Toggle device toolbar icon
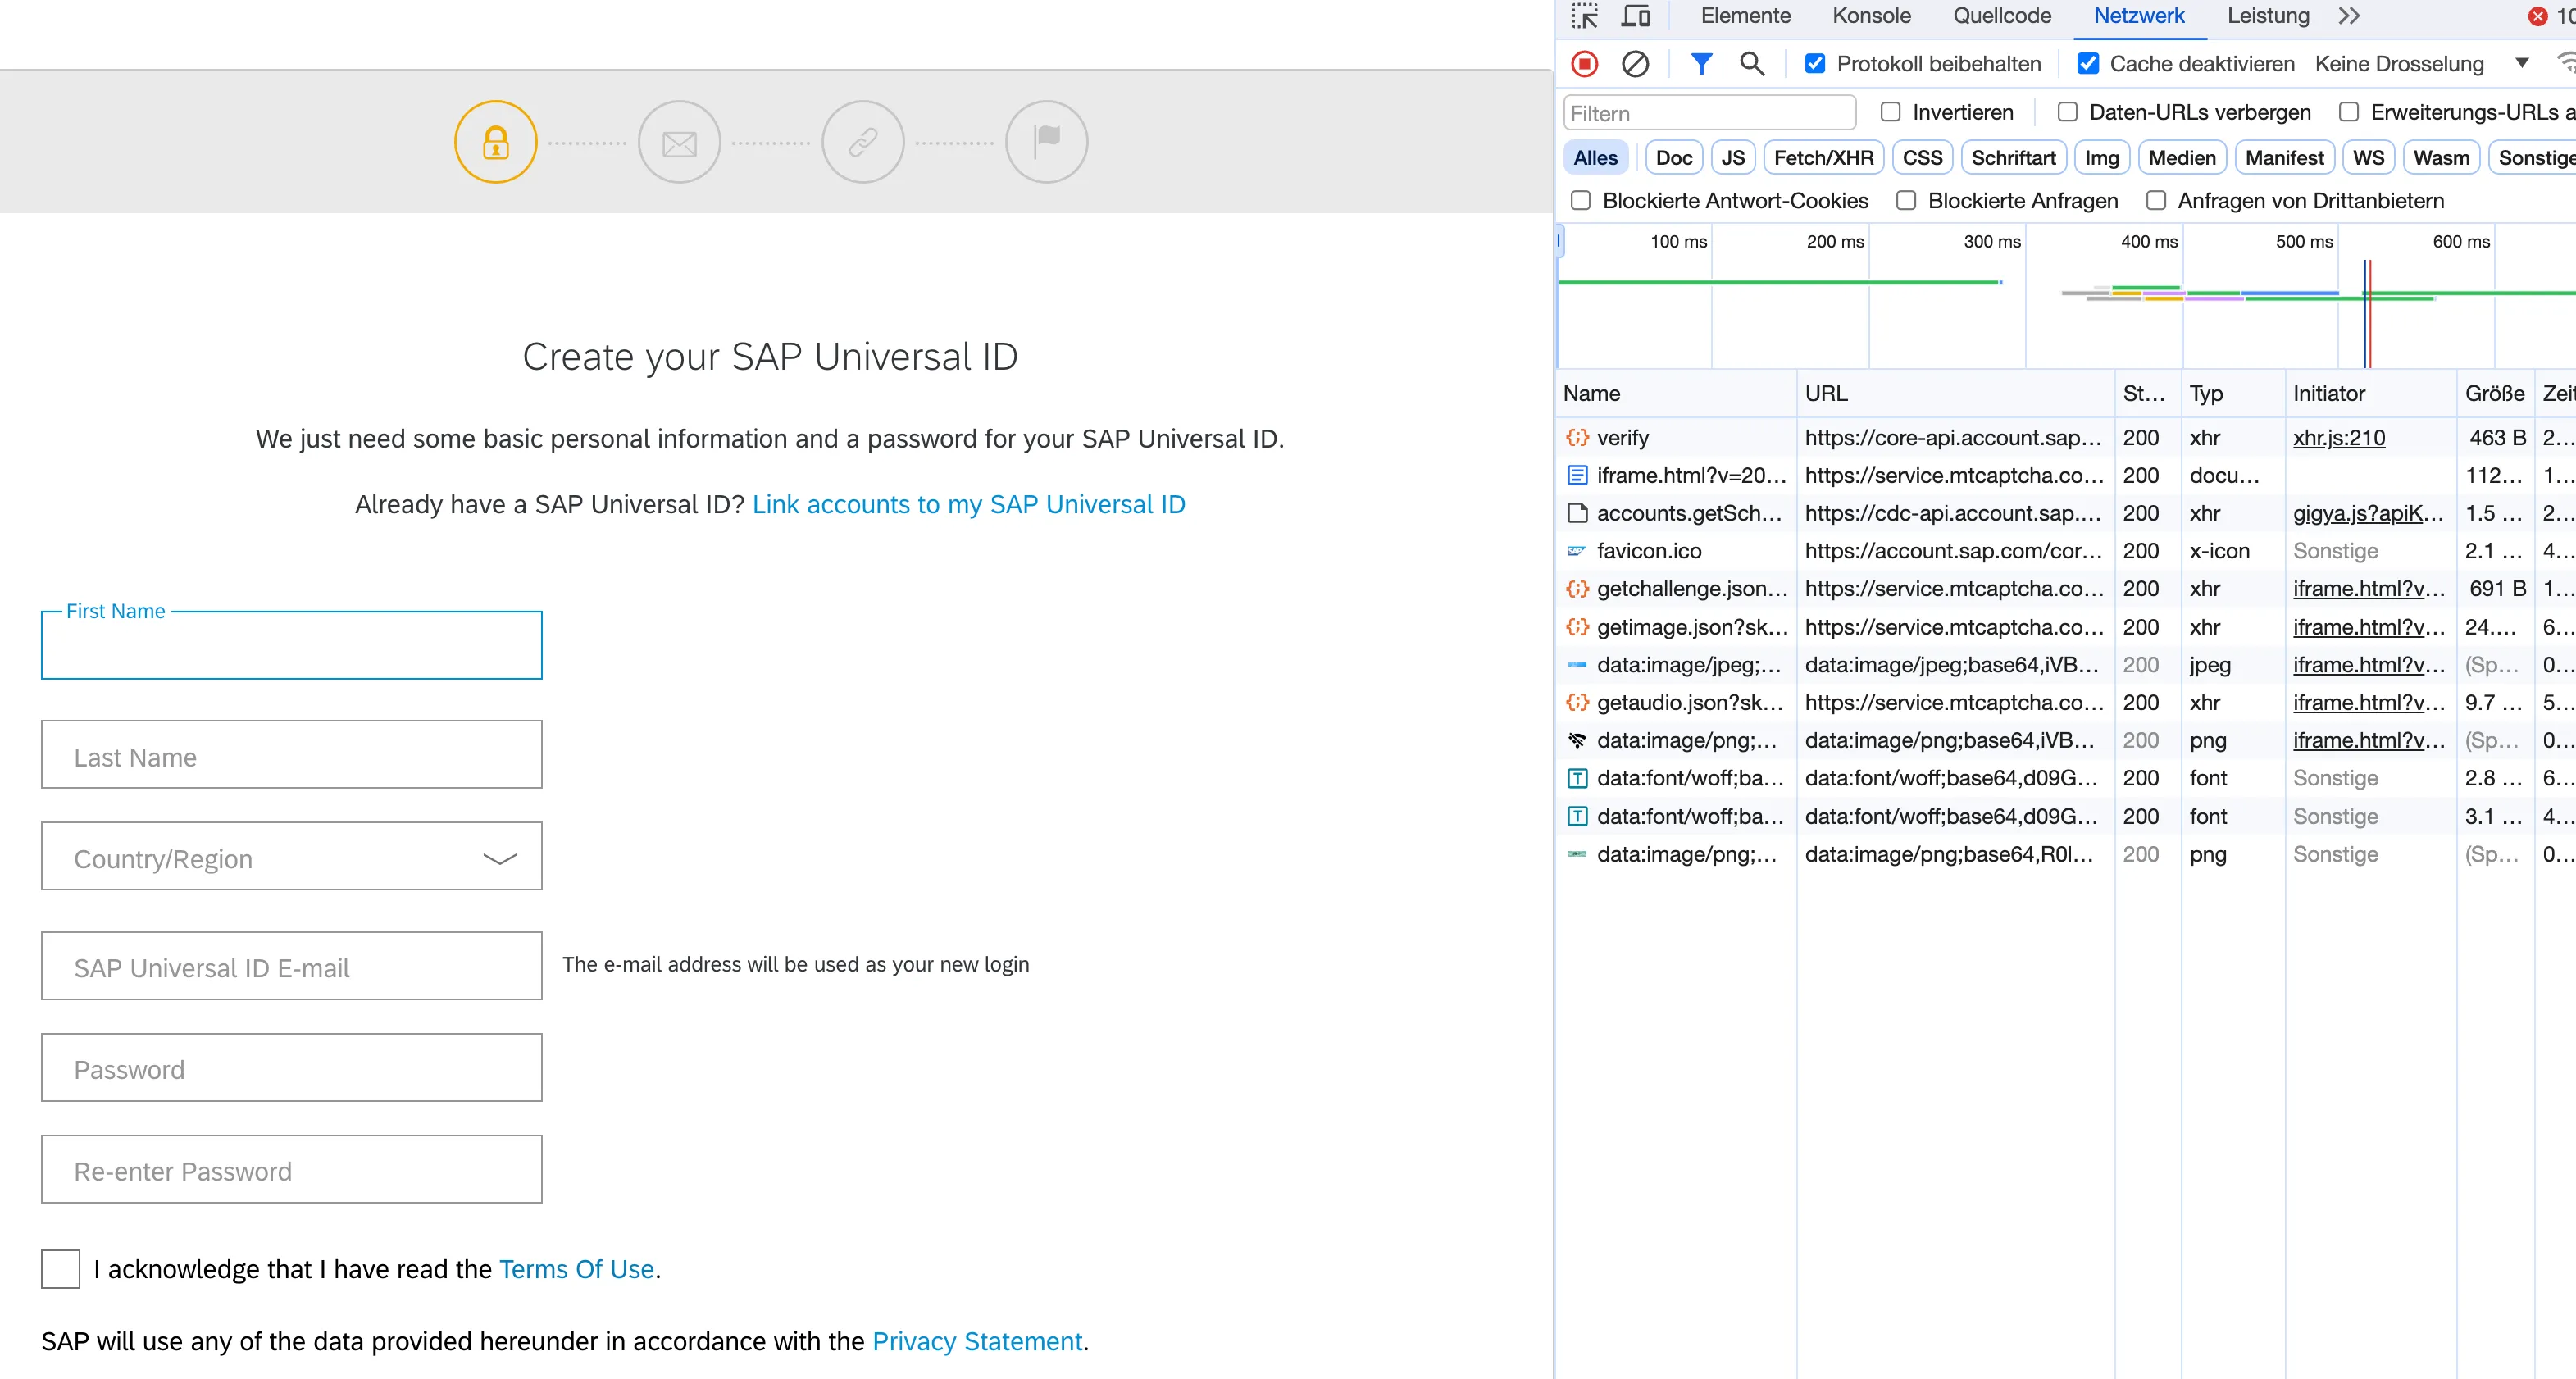The width and height of the screenshot is (2576, 1379). point(1636,16)
